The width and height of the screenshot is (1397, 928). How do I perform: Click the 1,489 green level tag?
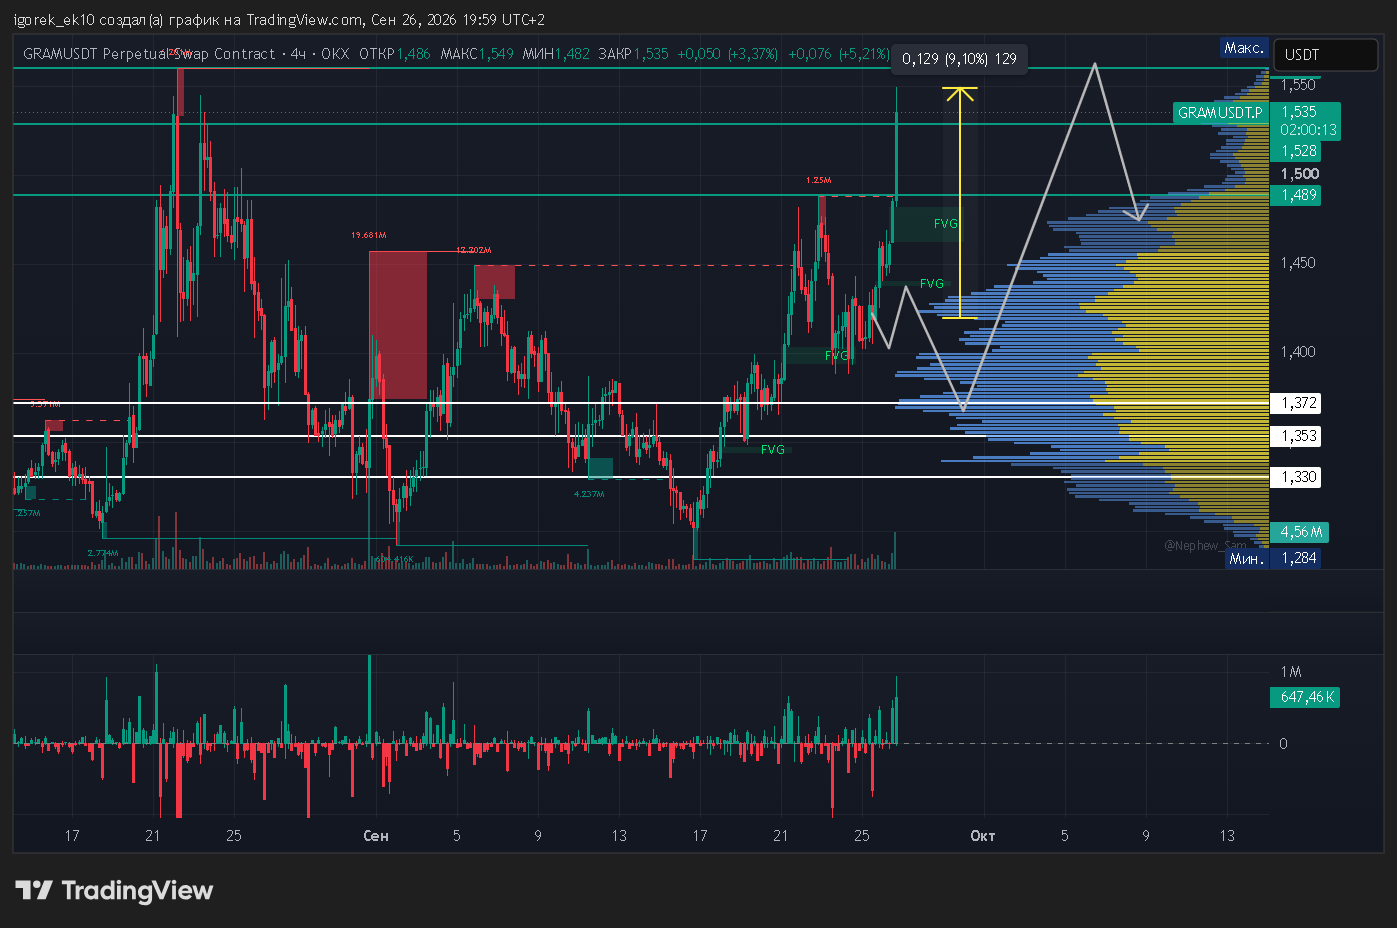click(x=1298, y=195)
